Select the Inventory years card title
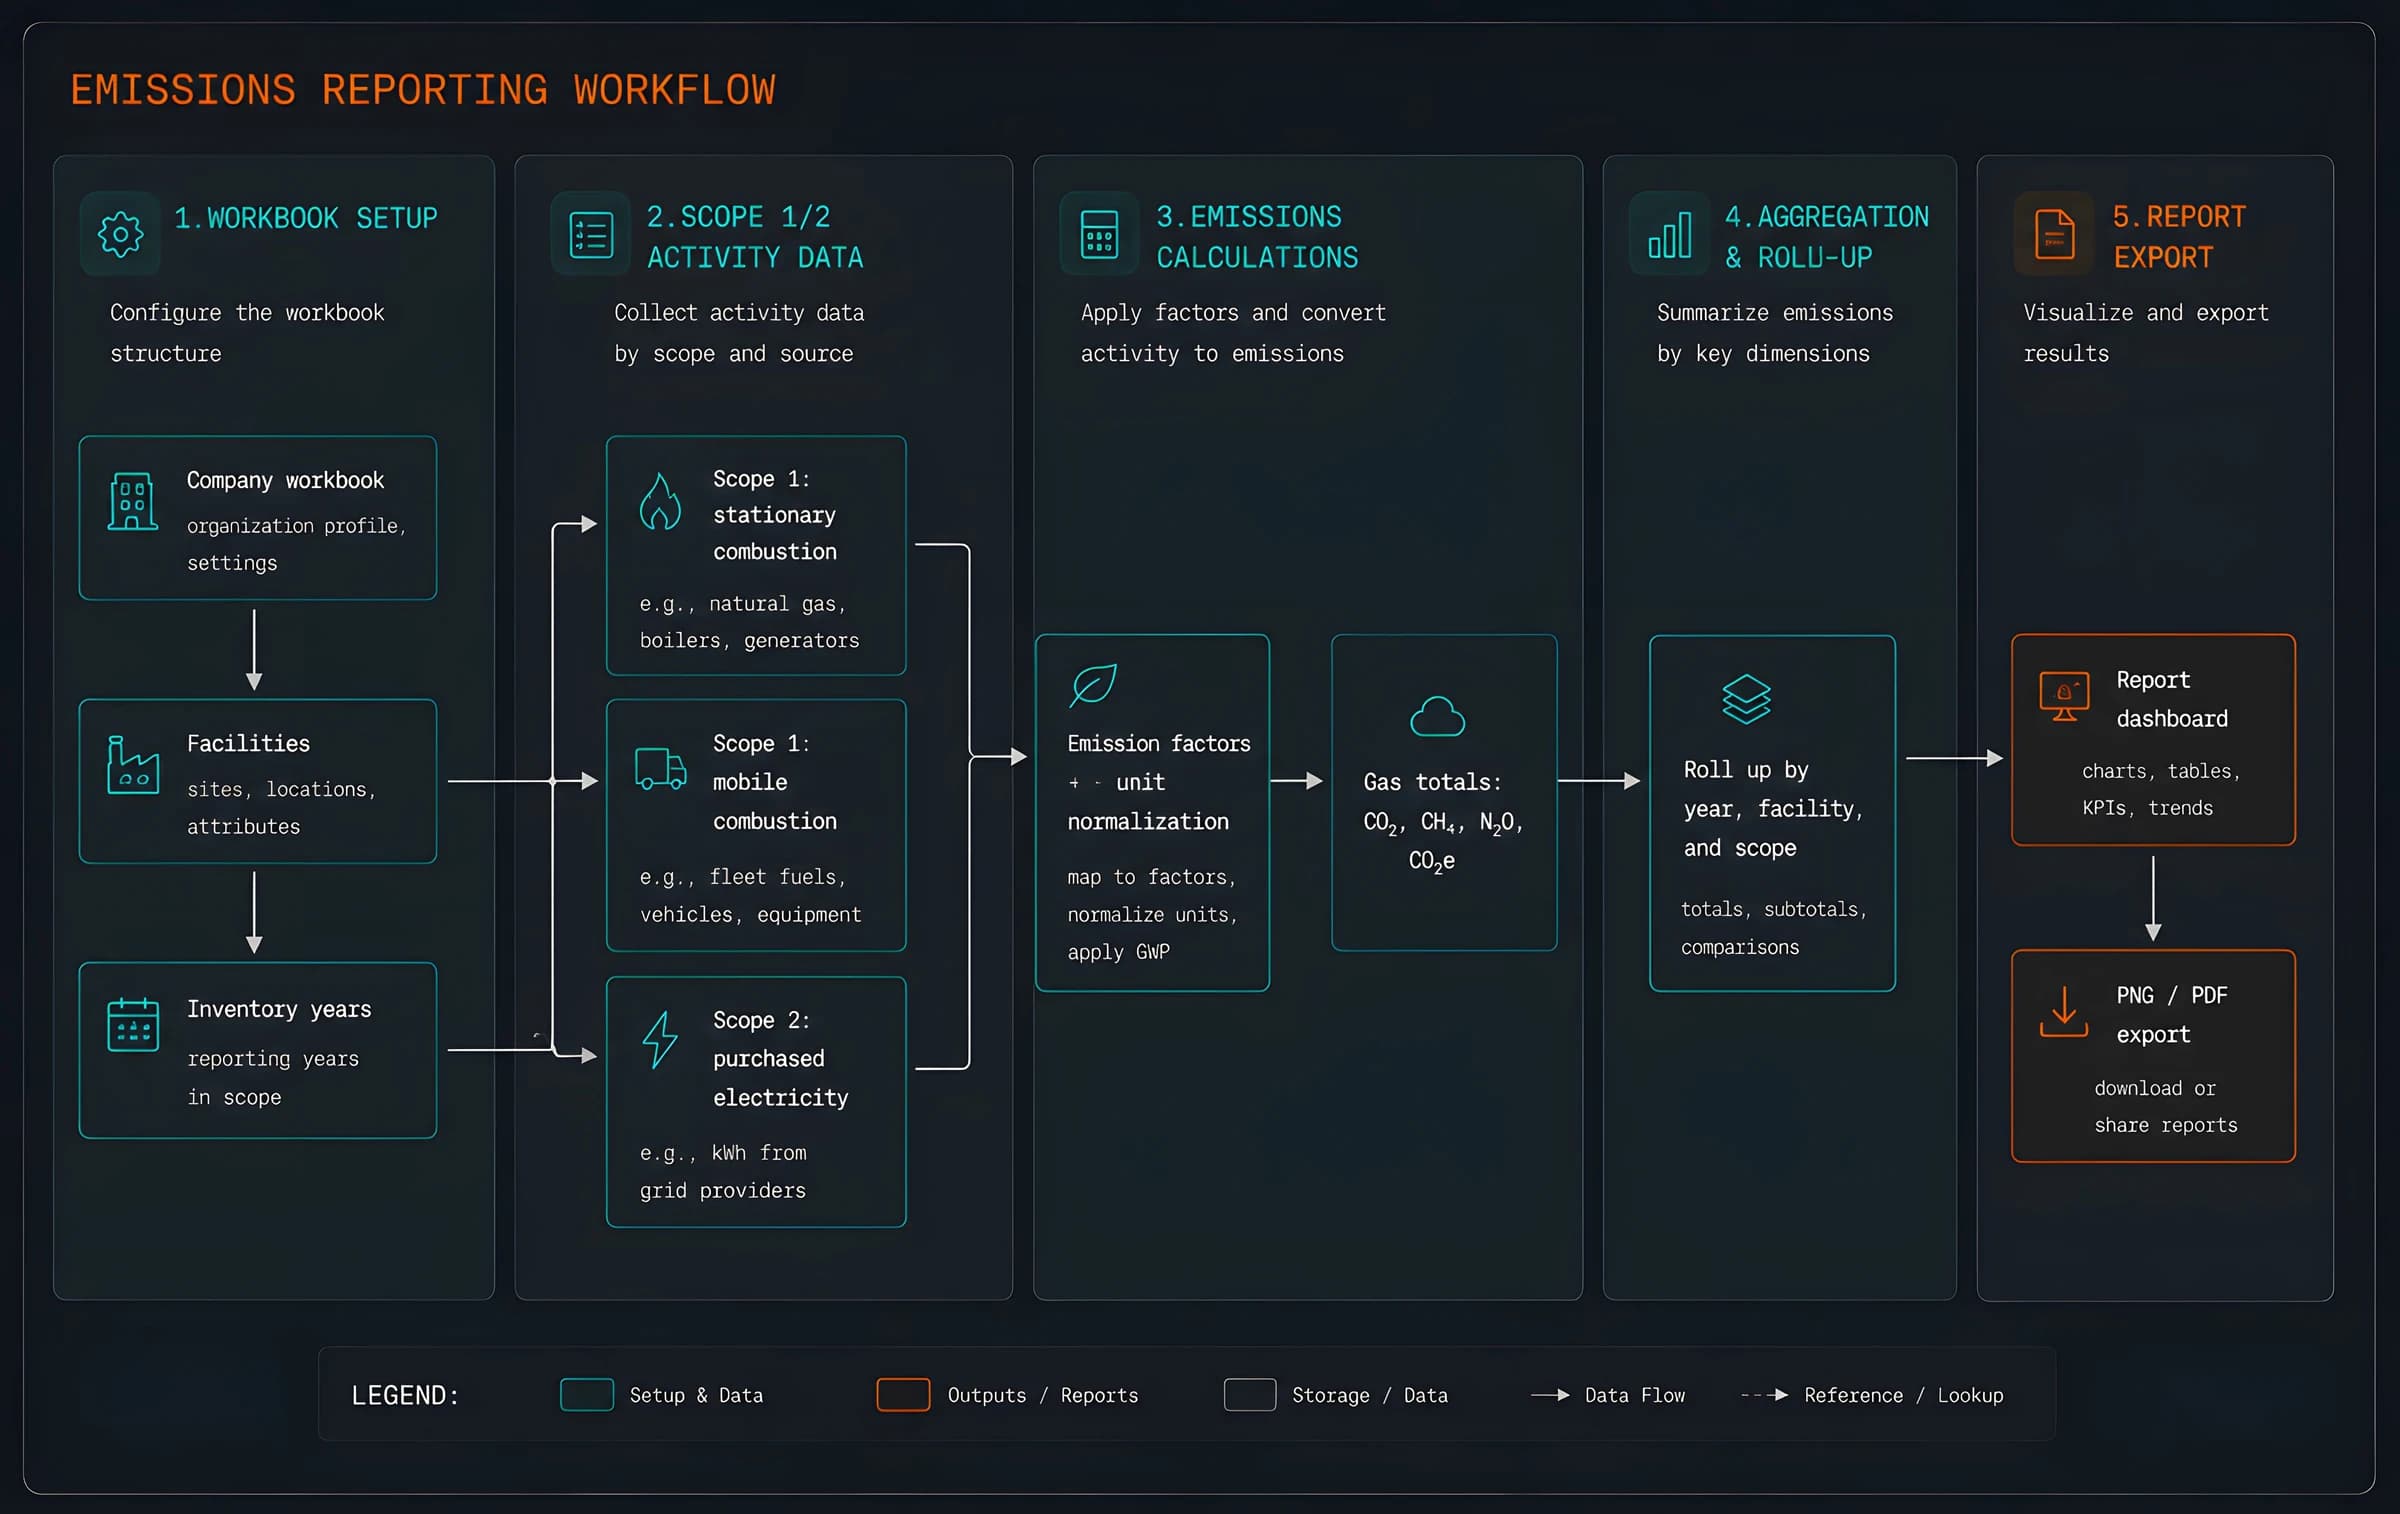 click(x=279, y=1009)
